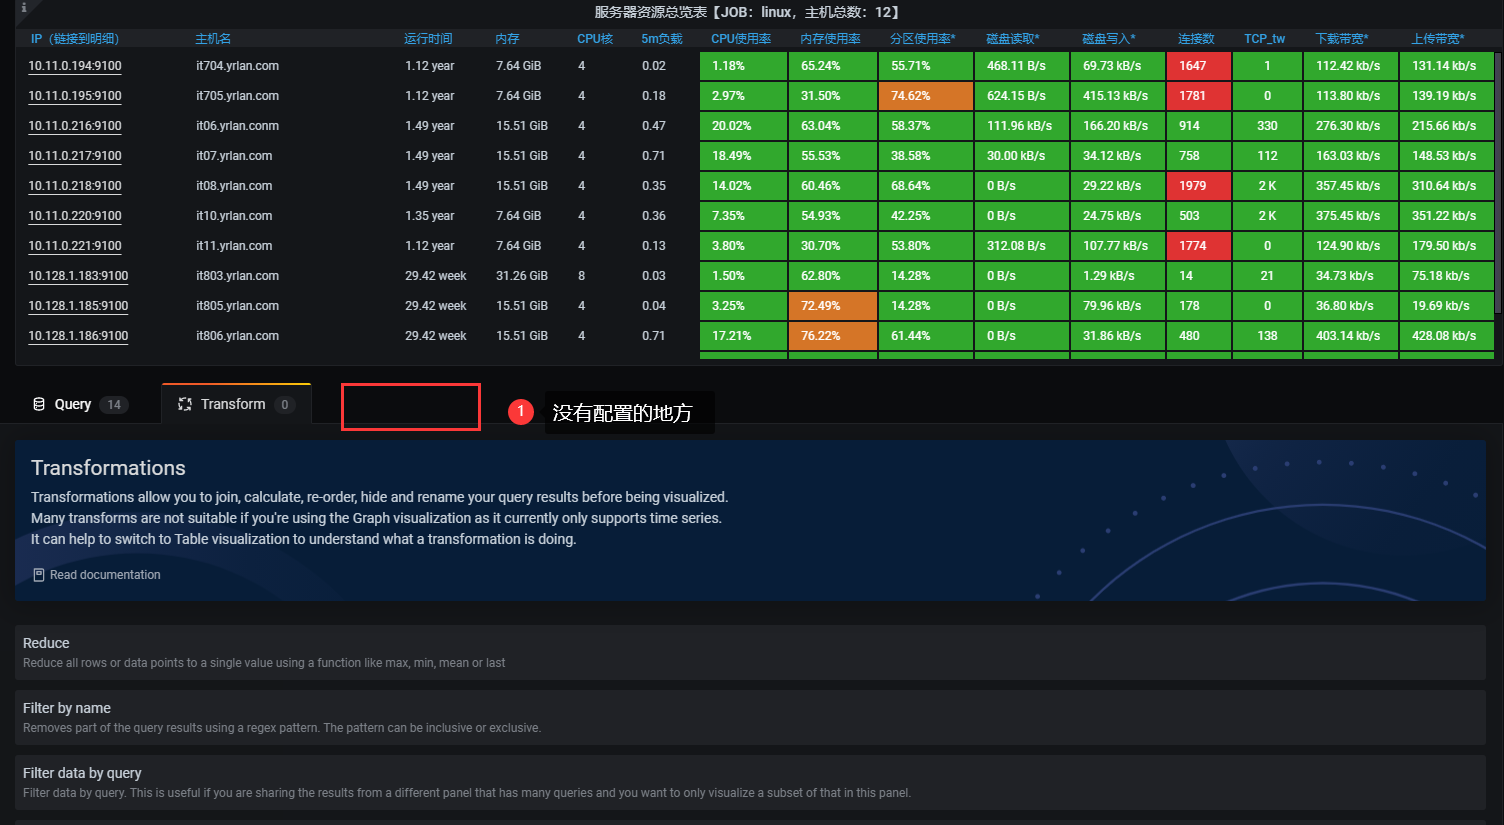The width and height of the screenshot is (1504, 825).
Task: Open IP link 10.11.0.216:9100
Action: [x=75, y=126]
